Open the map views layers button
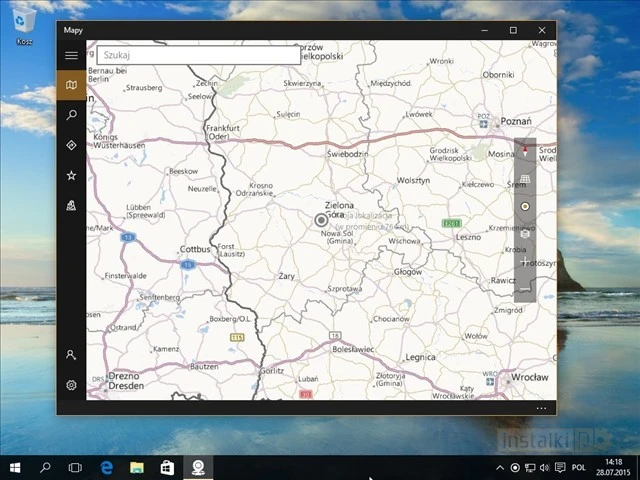640x480 pixels. (525, 234)
